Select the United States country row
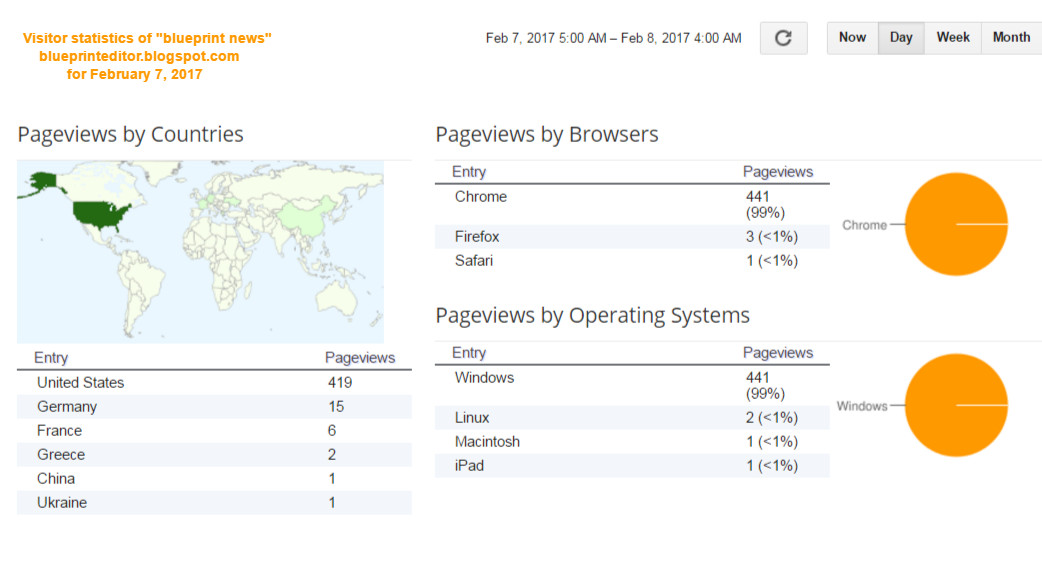 pos(214,383)
